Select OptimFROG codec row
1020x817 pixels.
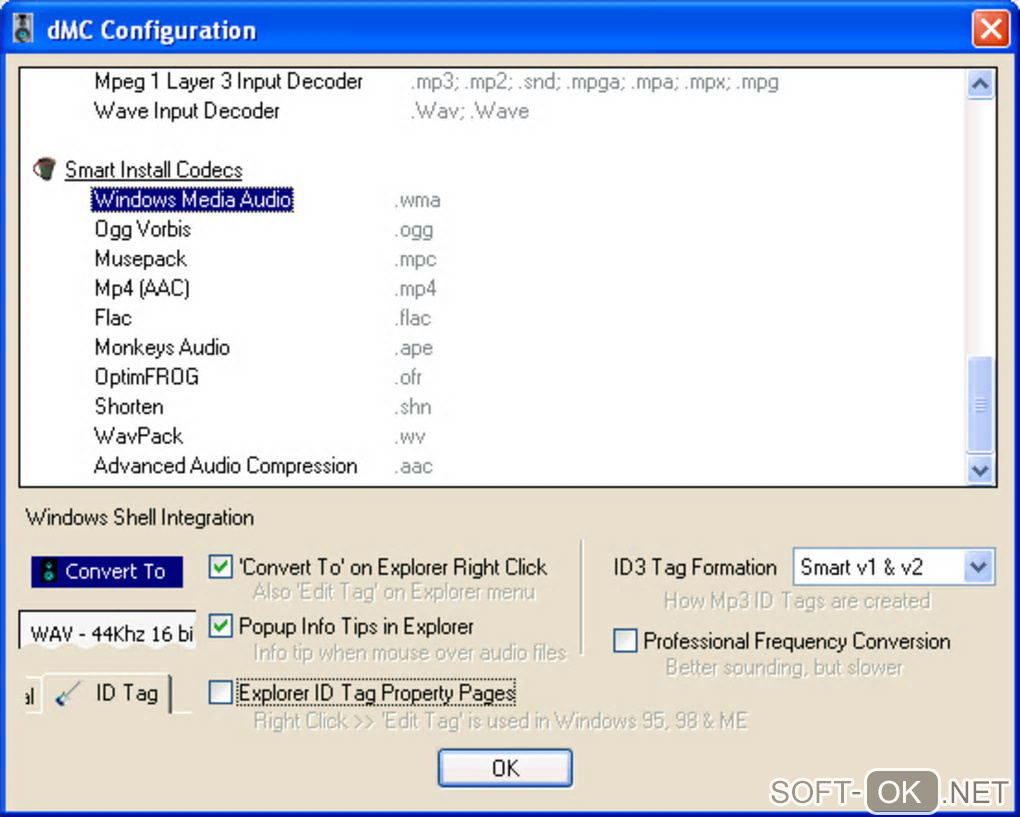point(146,377)
